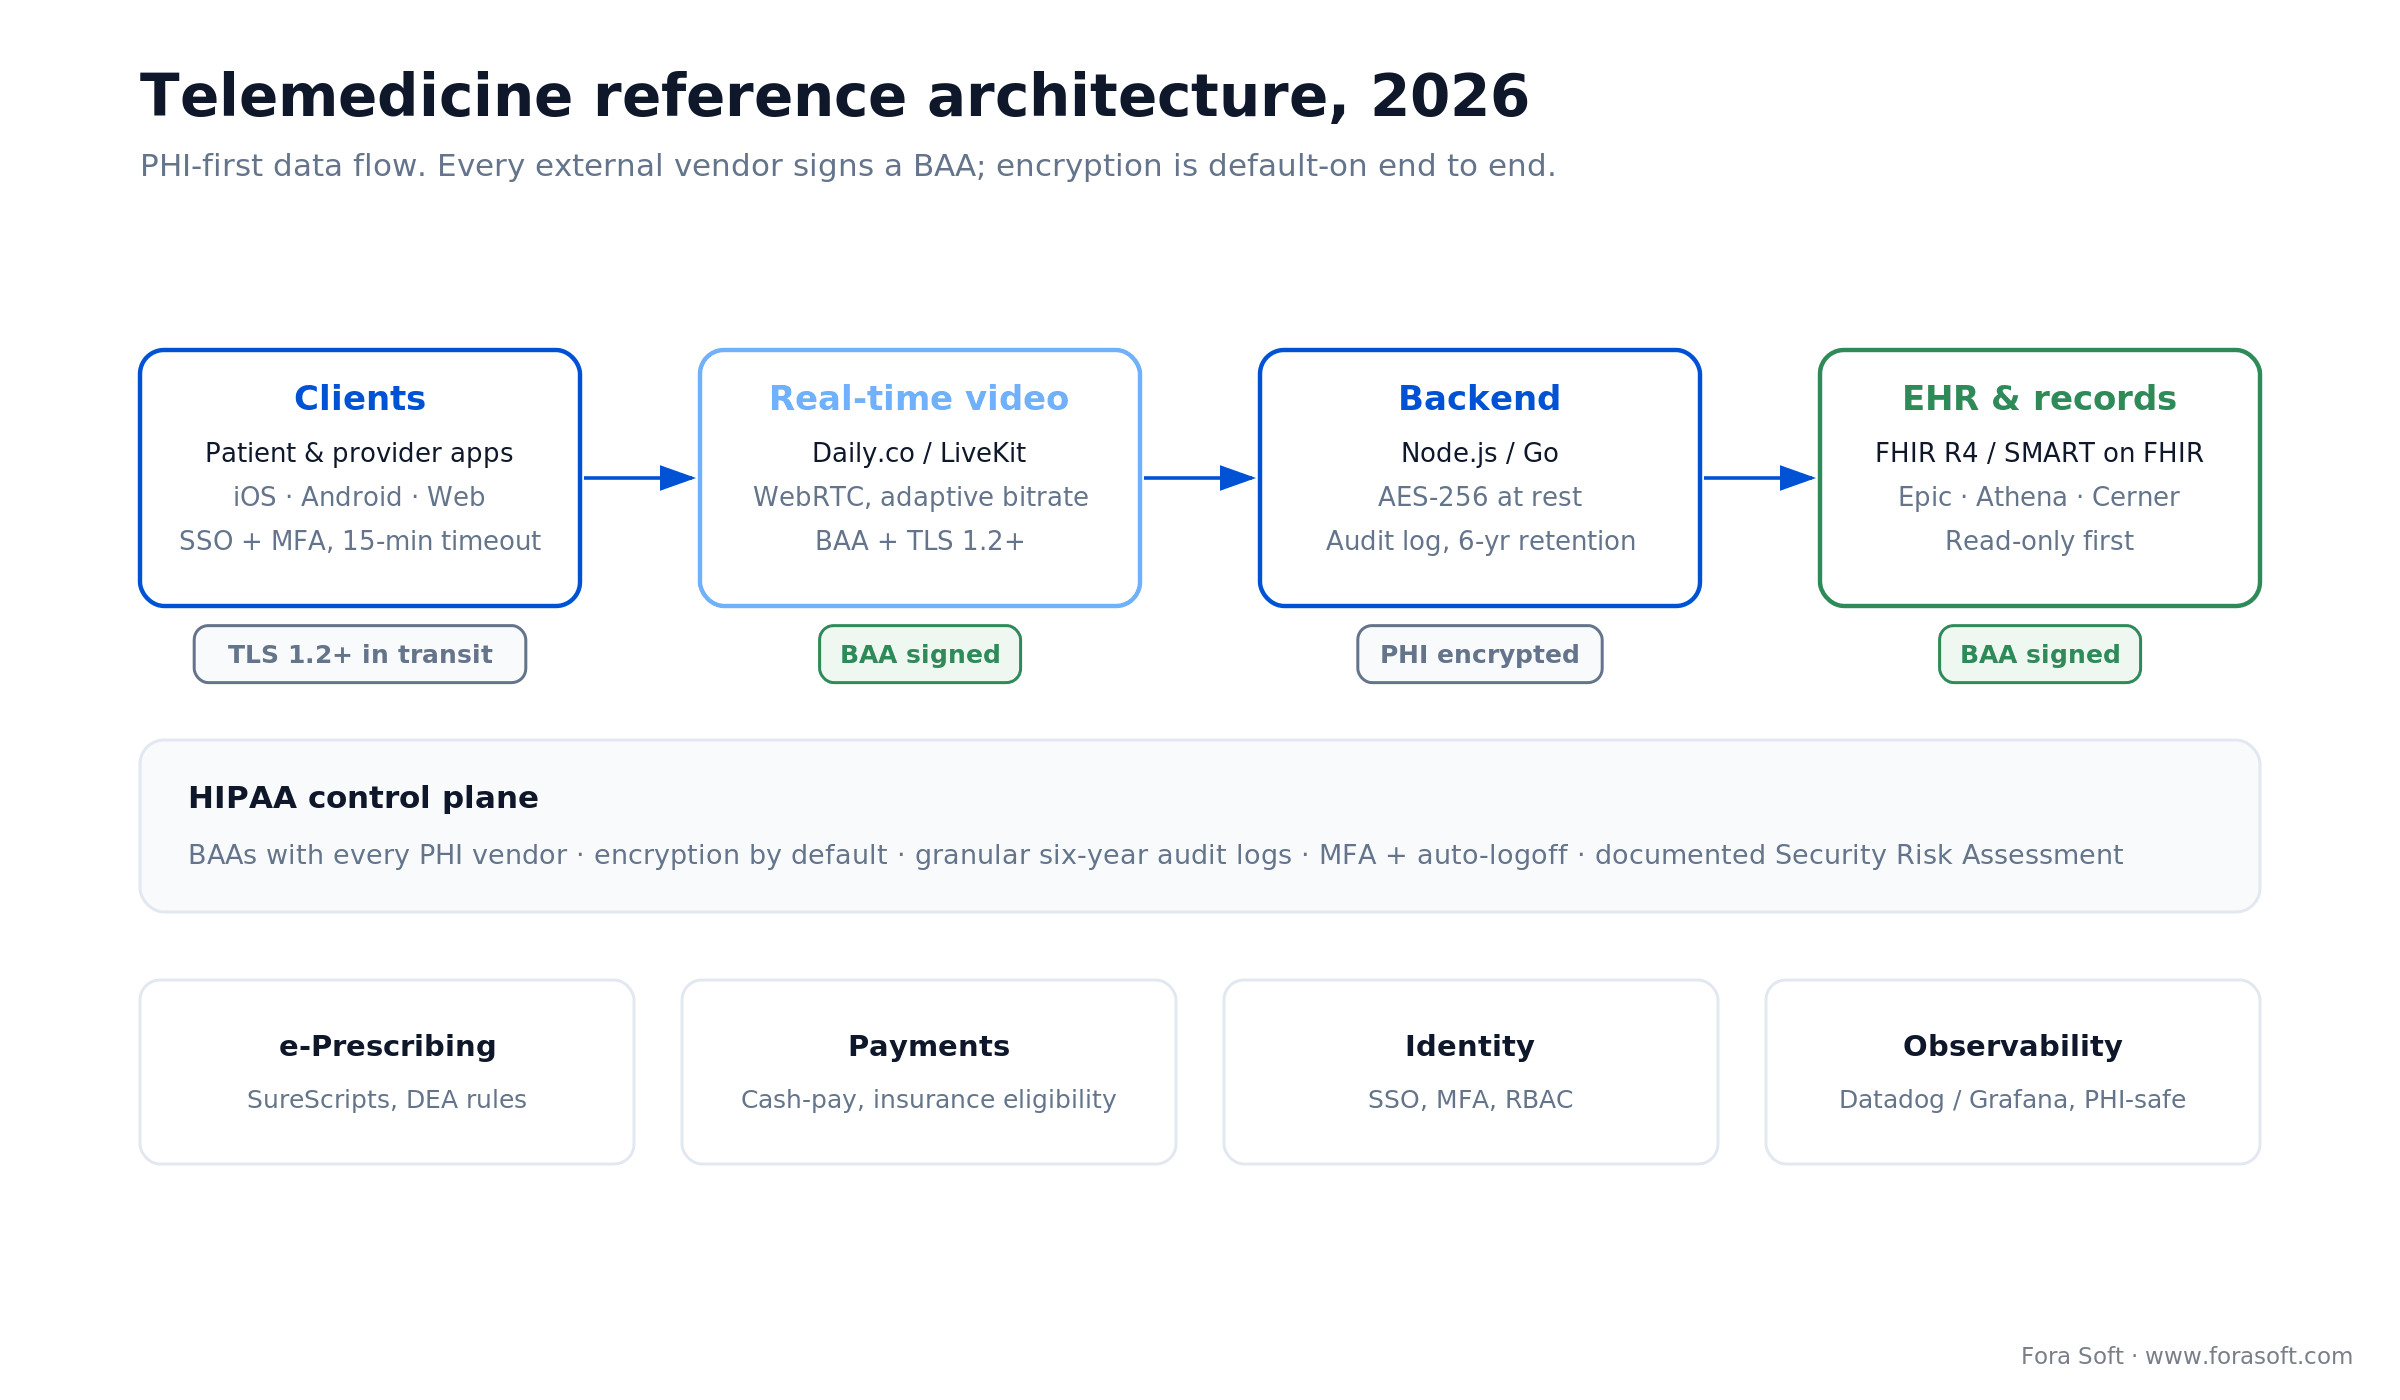Click 'Epic · Athena · Cerner' line
The width and height of the screenshot is (2400, 1400).
coord(2039,497)
